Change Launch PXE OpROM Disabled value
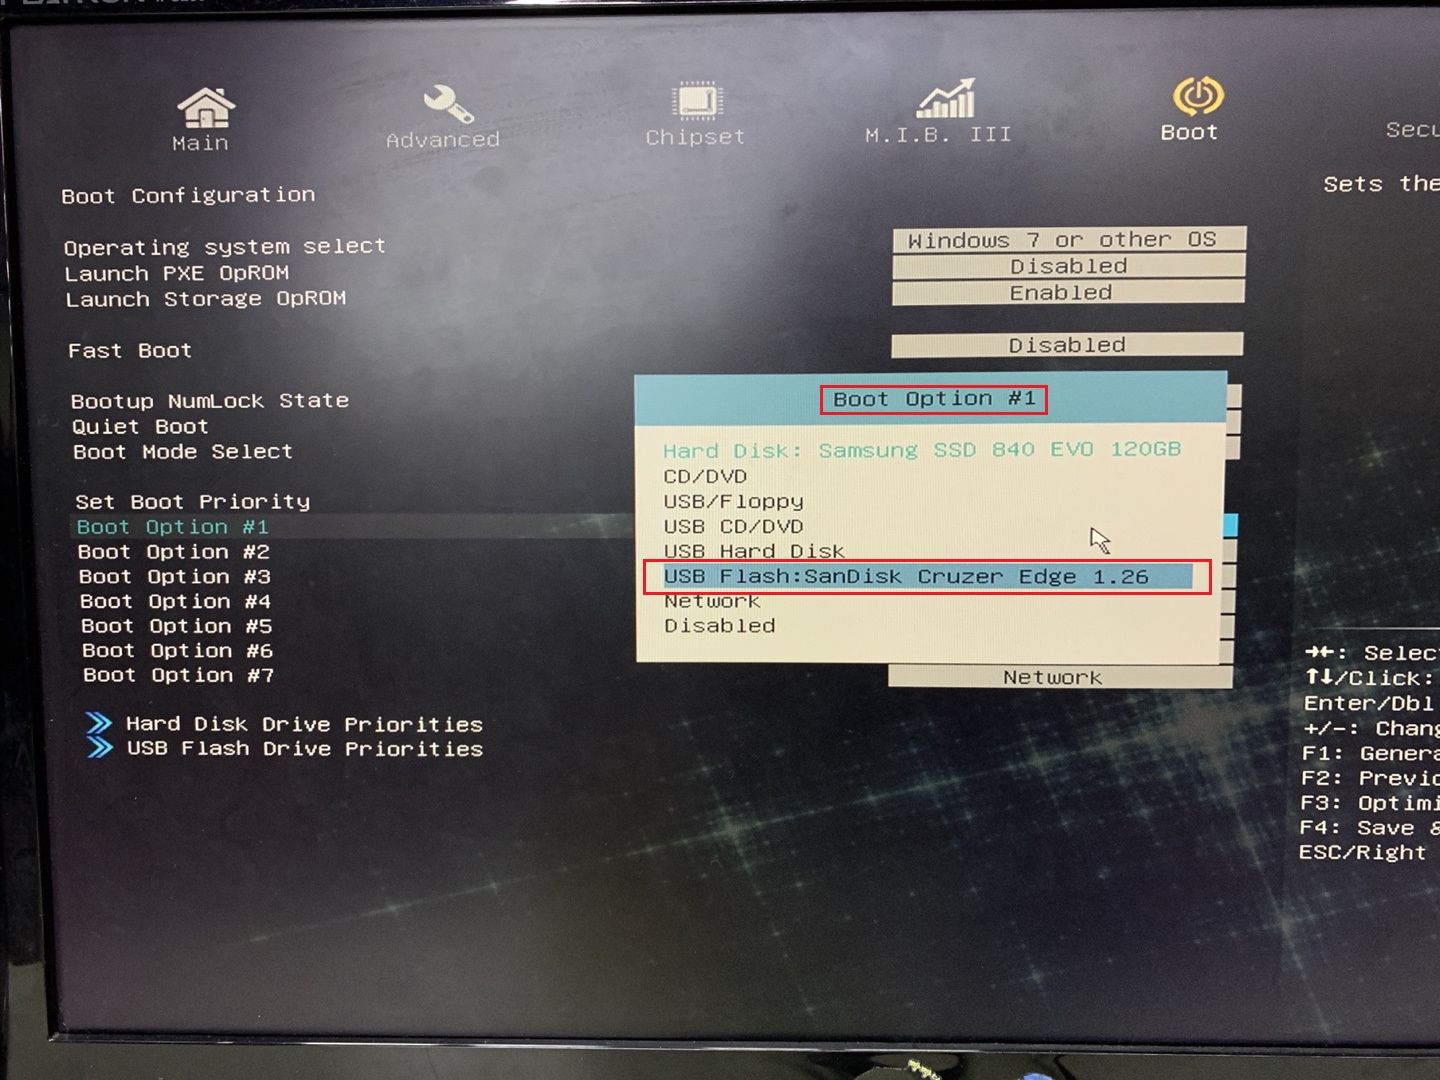 point(1069,266)
